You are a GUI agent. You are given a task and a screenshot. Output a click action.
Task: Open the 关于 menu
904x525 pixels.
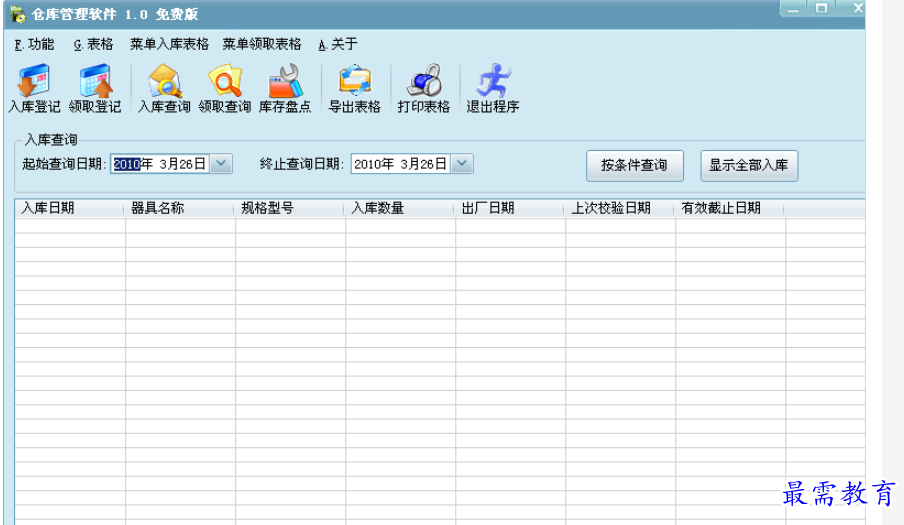point(338,44)
